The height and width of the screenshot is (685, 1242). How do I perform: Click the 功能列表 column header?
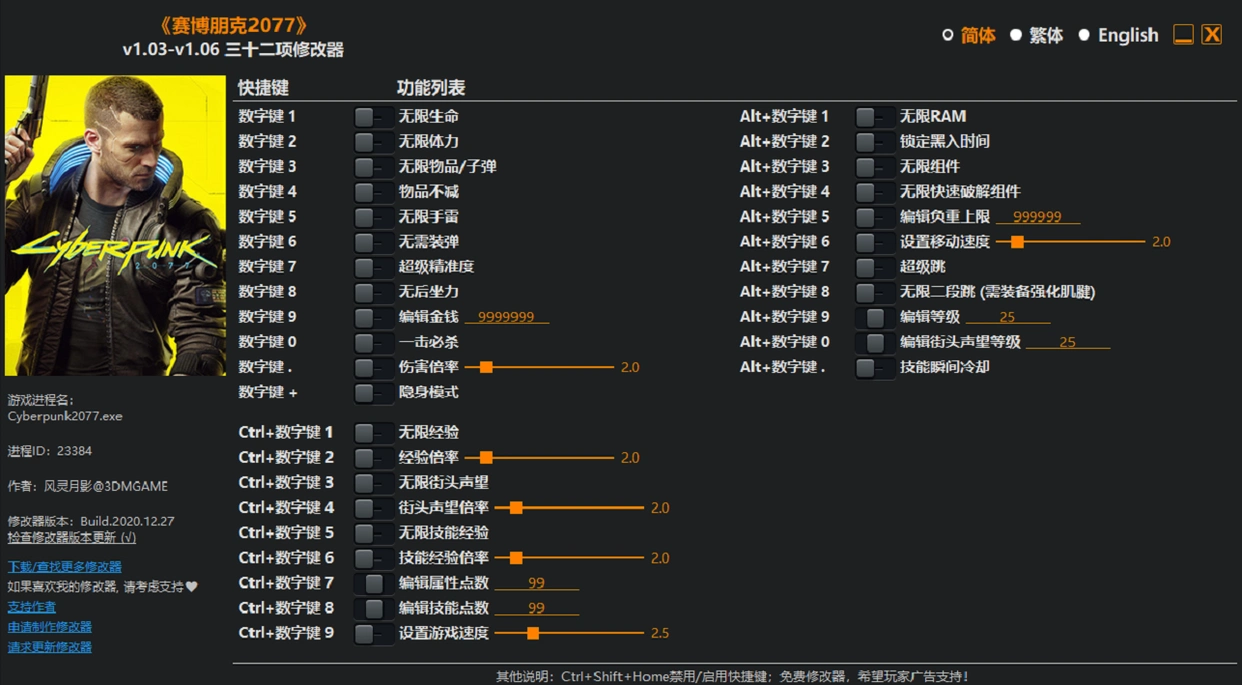431,88
